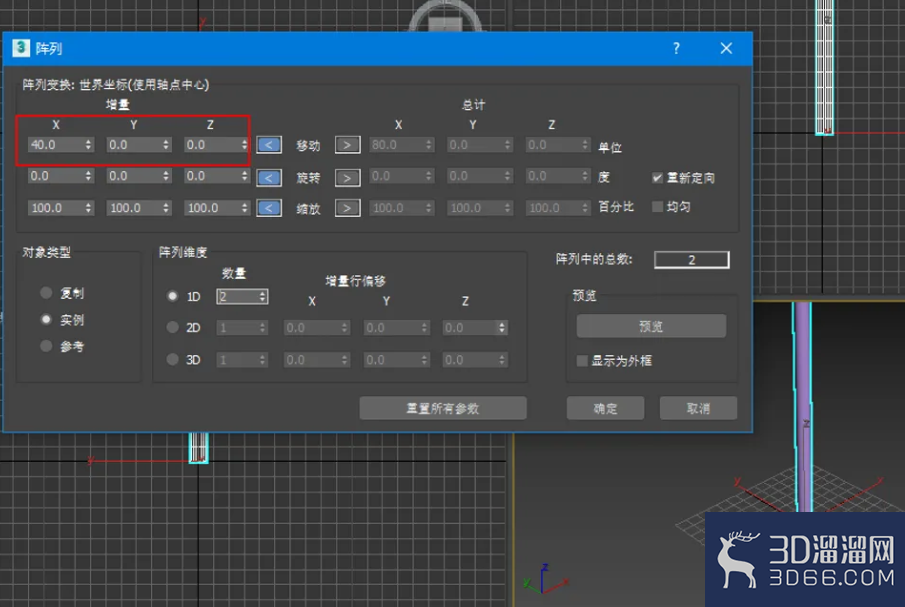Viewport: 905px width, 607px height.
Task: Click spinner of incremental scale Z field
Action: click(x=244, y=208)
